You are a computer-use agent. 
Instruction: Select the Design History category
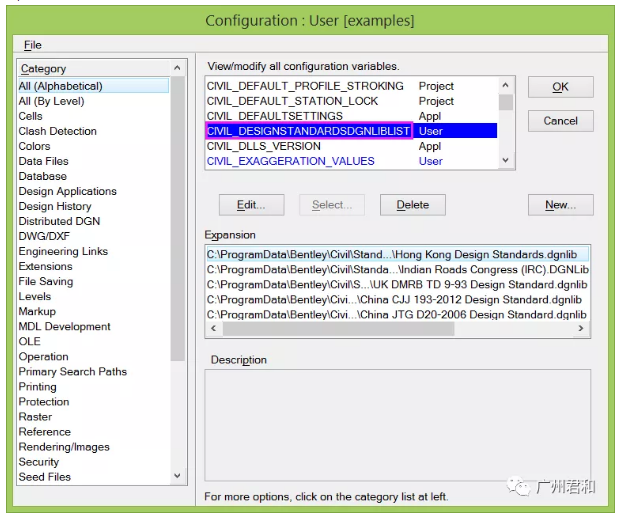point(94,207)
